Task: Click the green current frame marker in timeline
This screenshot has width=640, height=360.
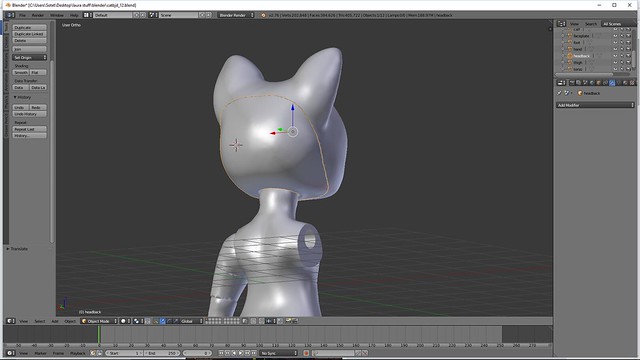Action: [x=98, y=334]
